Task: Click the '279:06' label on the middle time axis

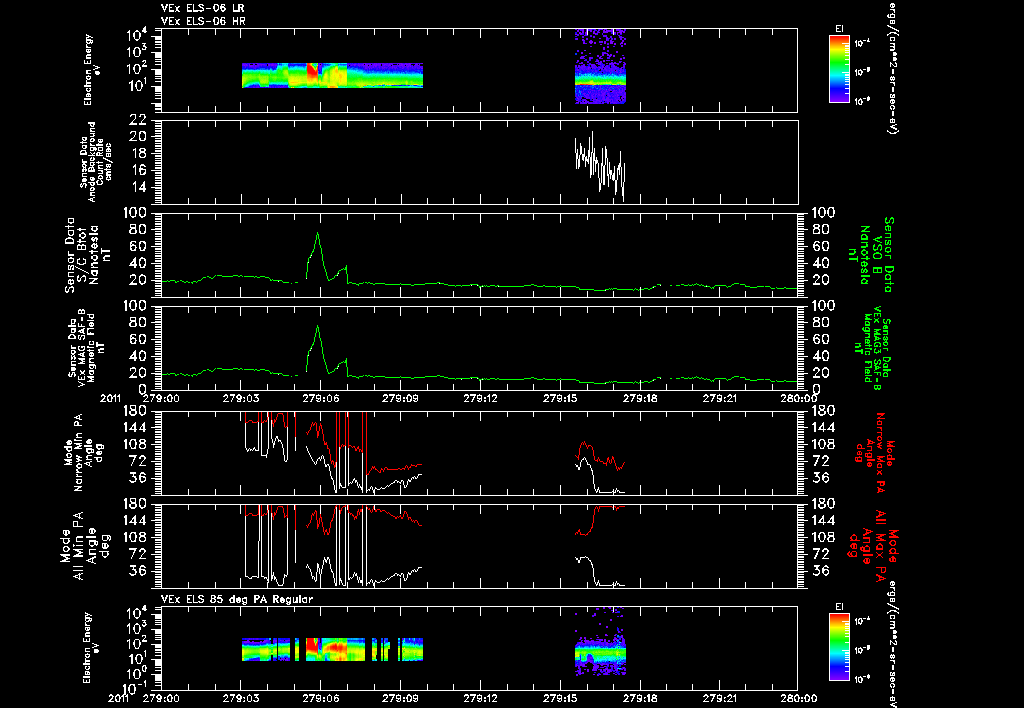Action: click(320, 398)
